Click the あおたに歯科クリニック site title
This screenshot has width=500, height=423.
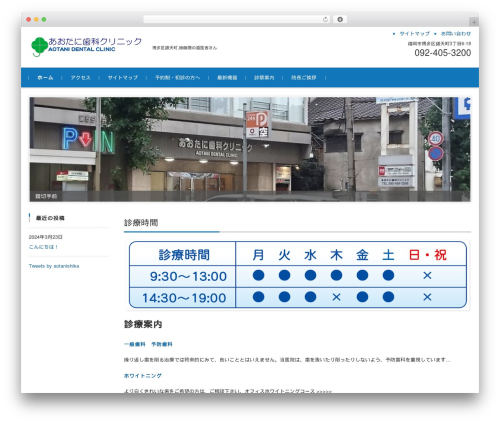point(95,42)
